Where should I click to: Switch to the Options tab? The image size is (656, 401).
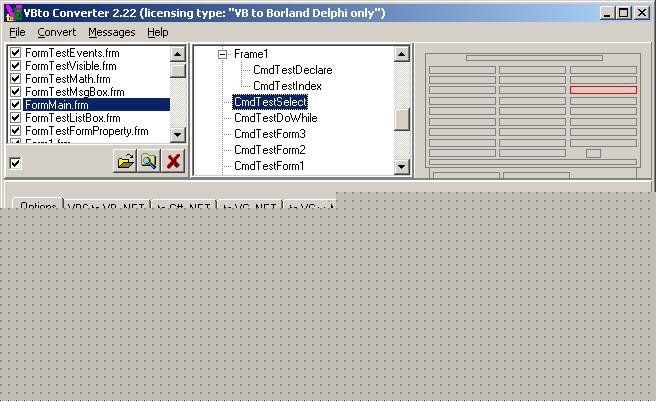[x=38, y=204]
